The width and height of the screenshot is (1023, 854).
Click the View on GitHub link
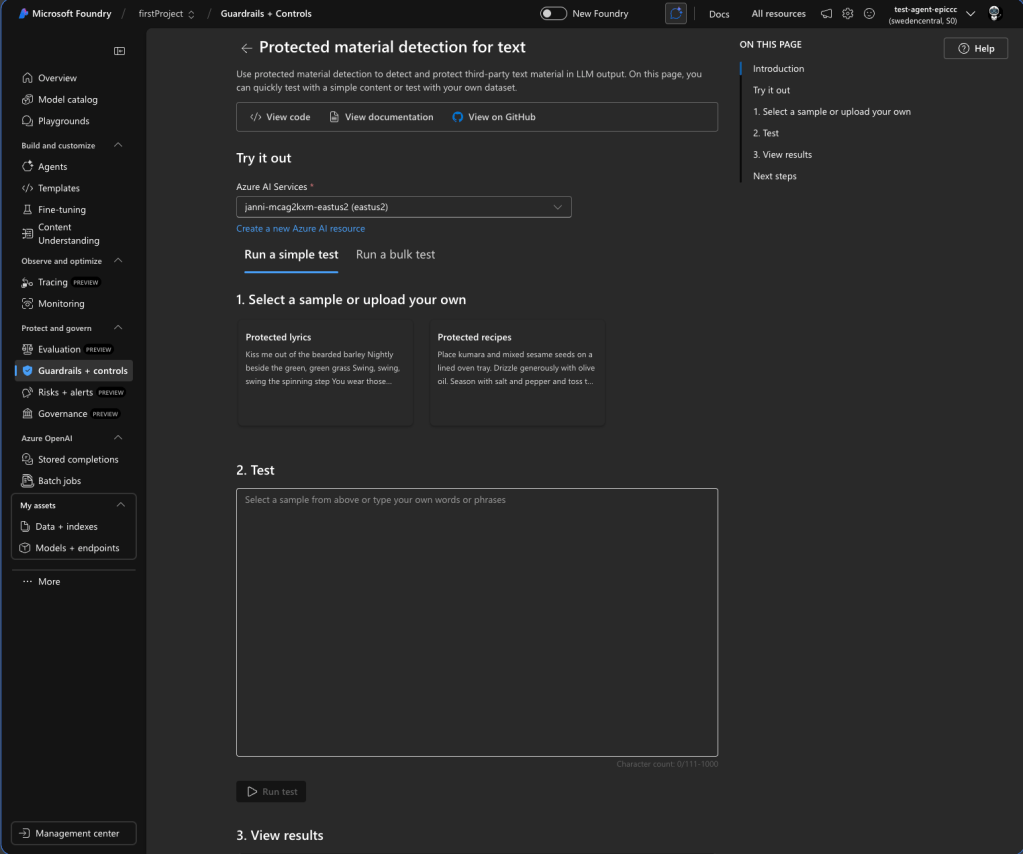pos(493,117)
